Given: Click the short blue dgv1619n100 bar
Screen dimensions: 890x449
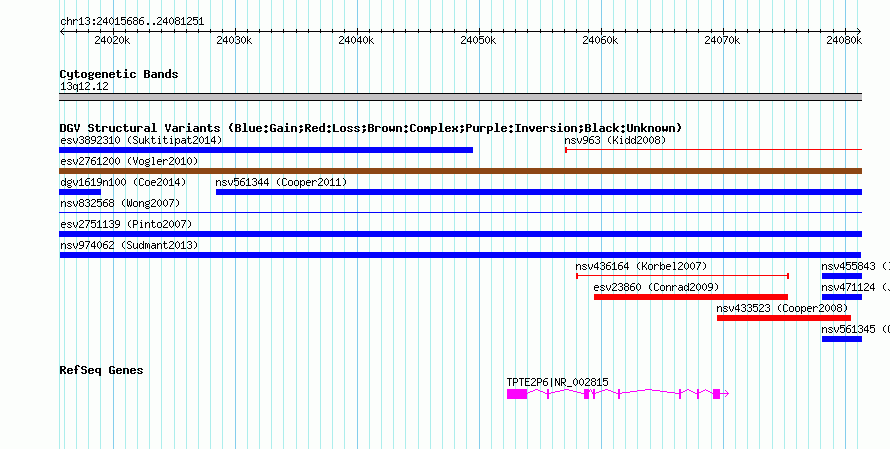Looking at the screenshot, I should 79,192.
